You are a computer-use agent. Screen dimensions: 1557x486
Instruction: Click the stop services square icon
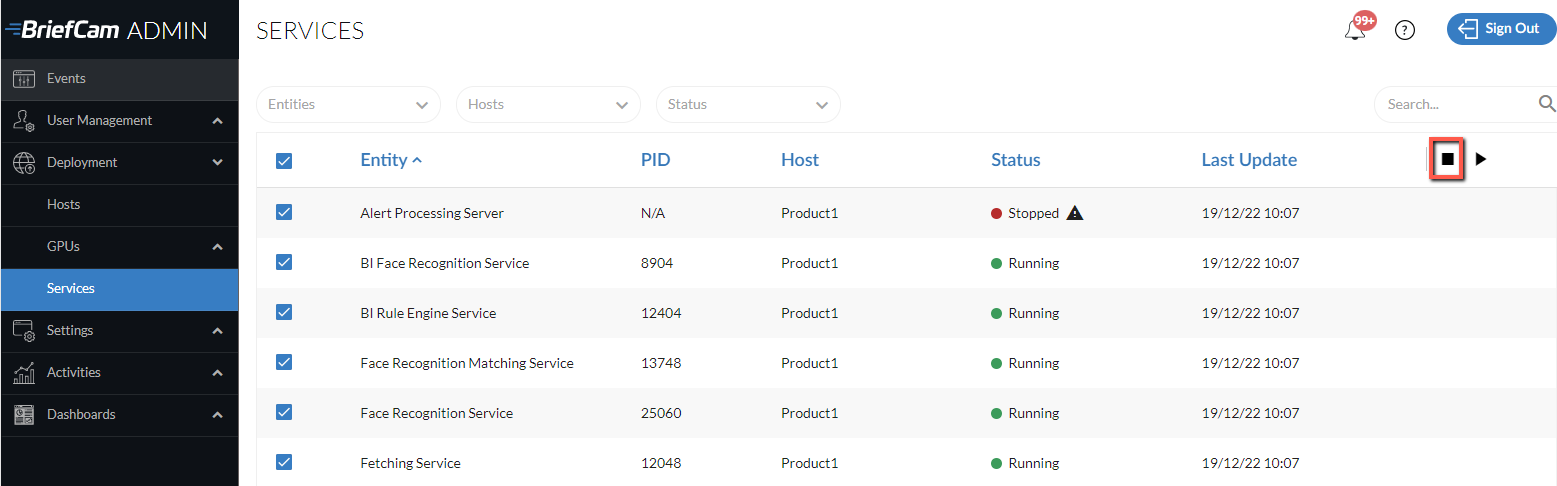1447,159
